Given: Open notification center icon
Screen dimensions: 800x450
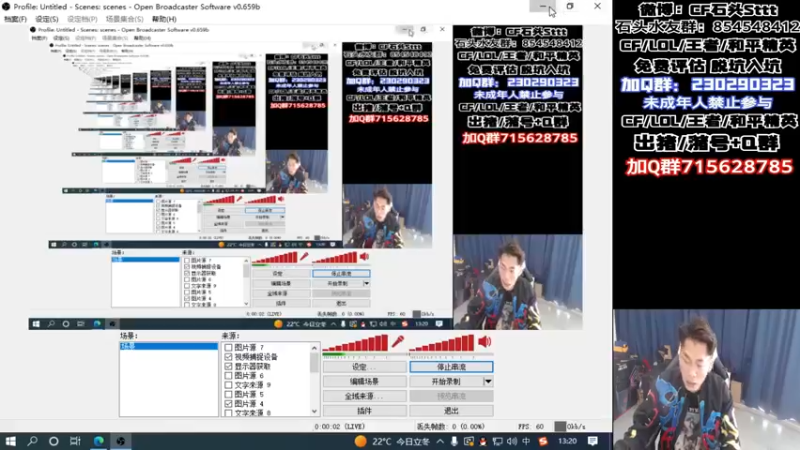Looking at the screenshot, I should pyautogui.click(x=592, y=441).
